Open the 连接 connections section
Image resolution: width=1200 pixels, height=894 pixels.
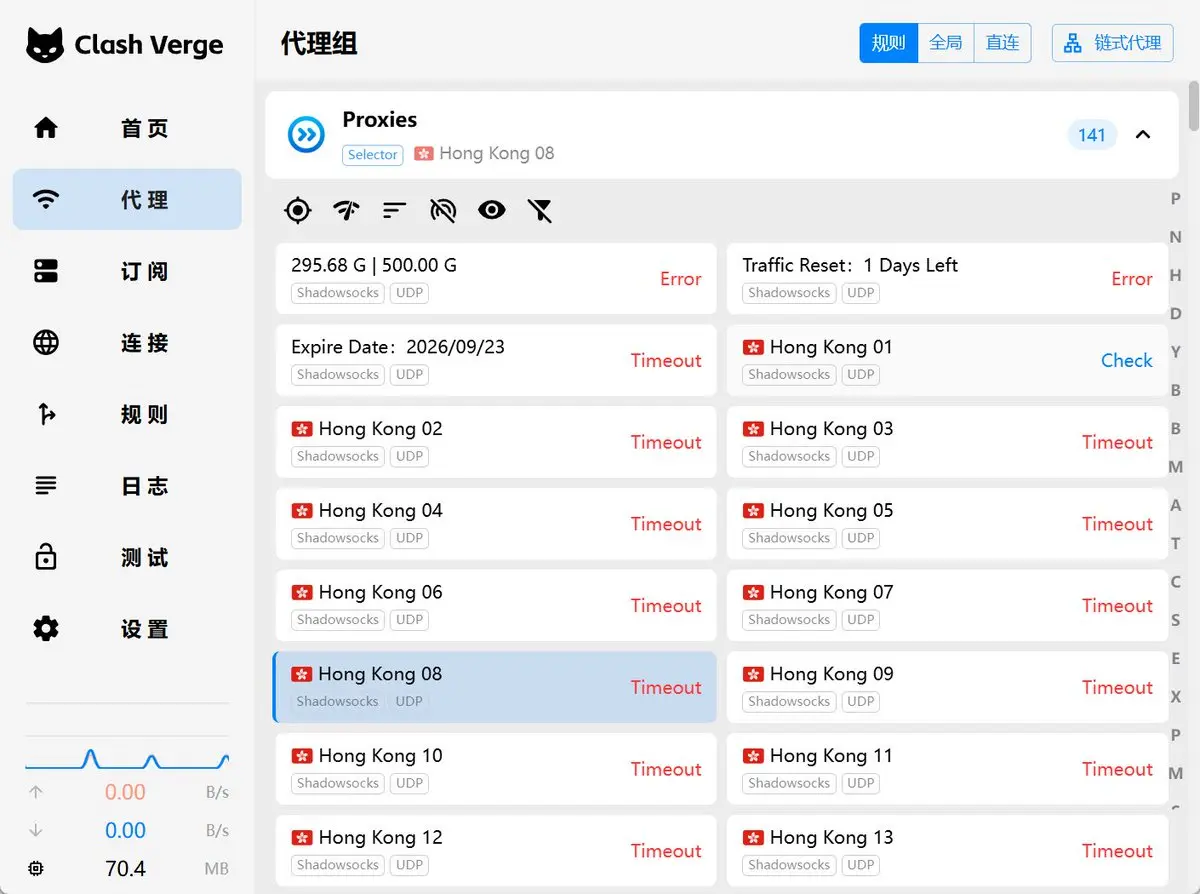(127, 343)
